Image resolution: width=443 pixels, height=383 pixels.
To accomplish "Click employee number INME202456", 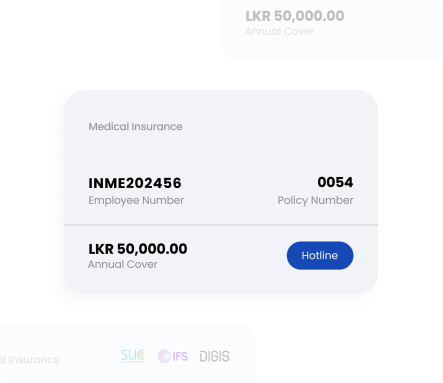I will click(x=135, y=183).
